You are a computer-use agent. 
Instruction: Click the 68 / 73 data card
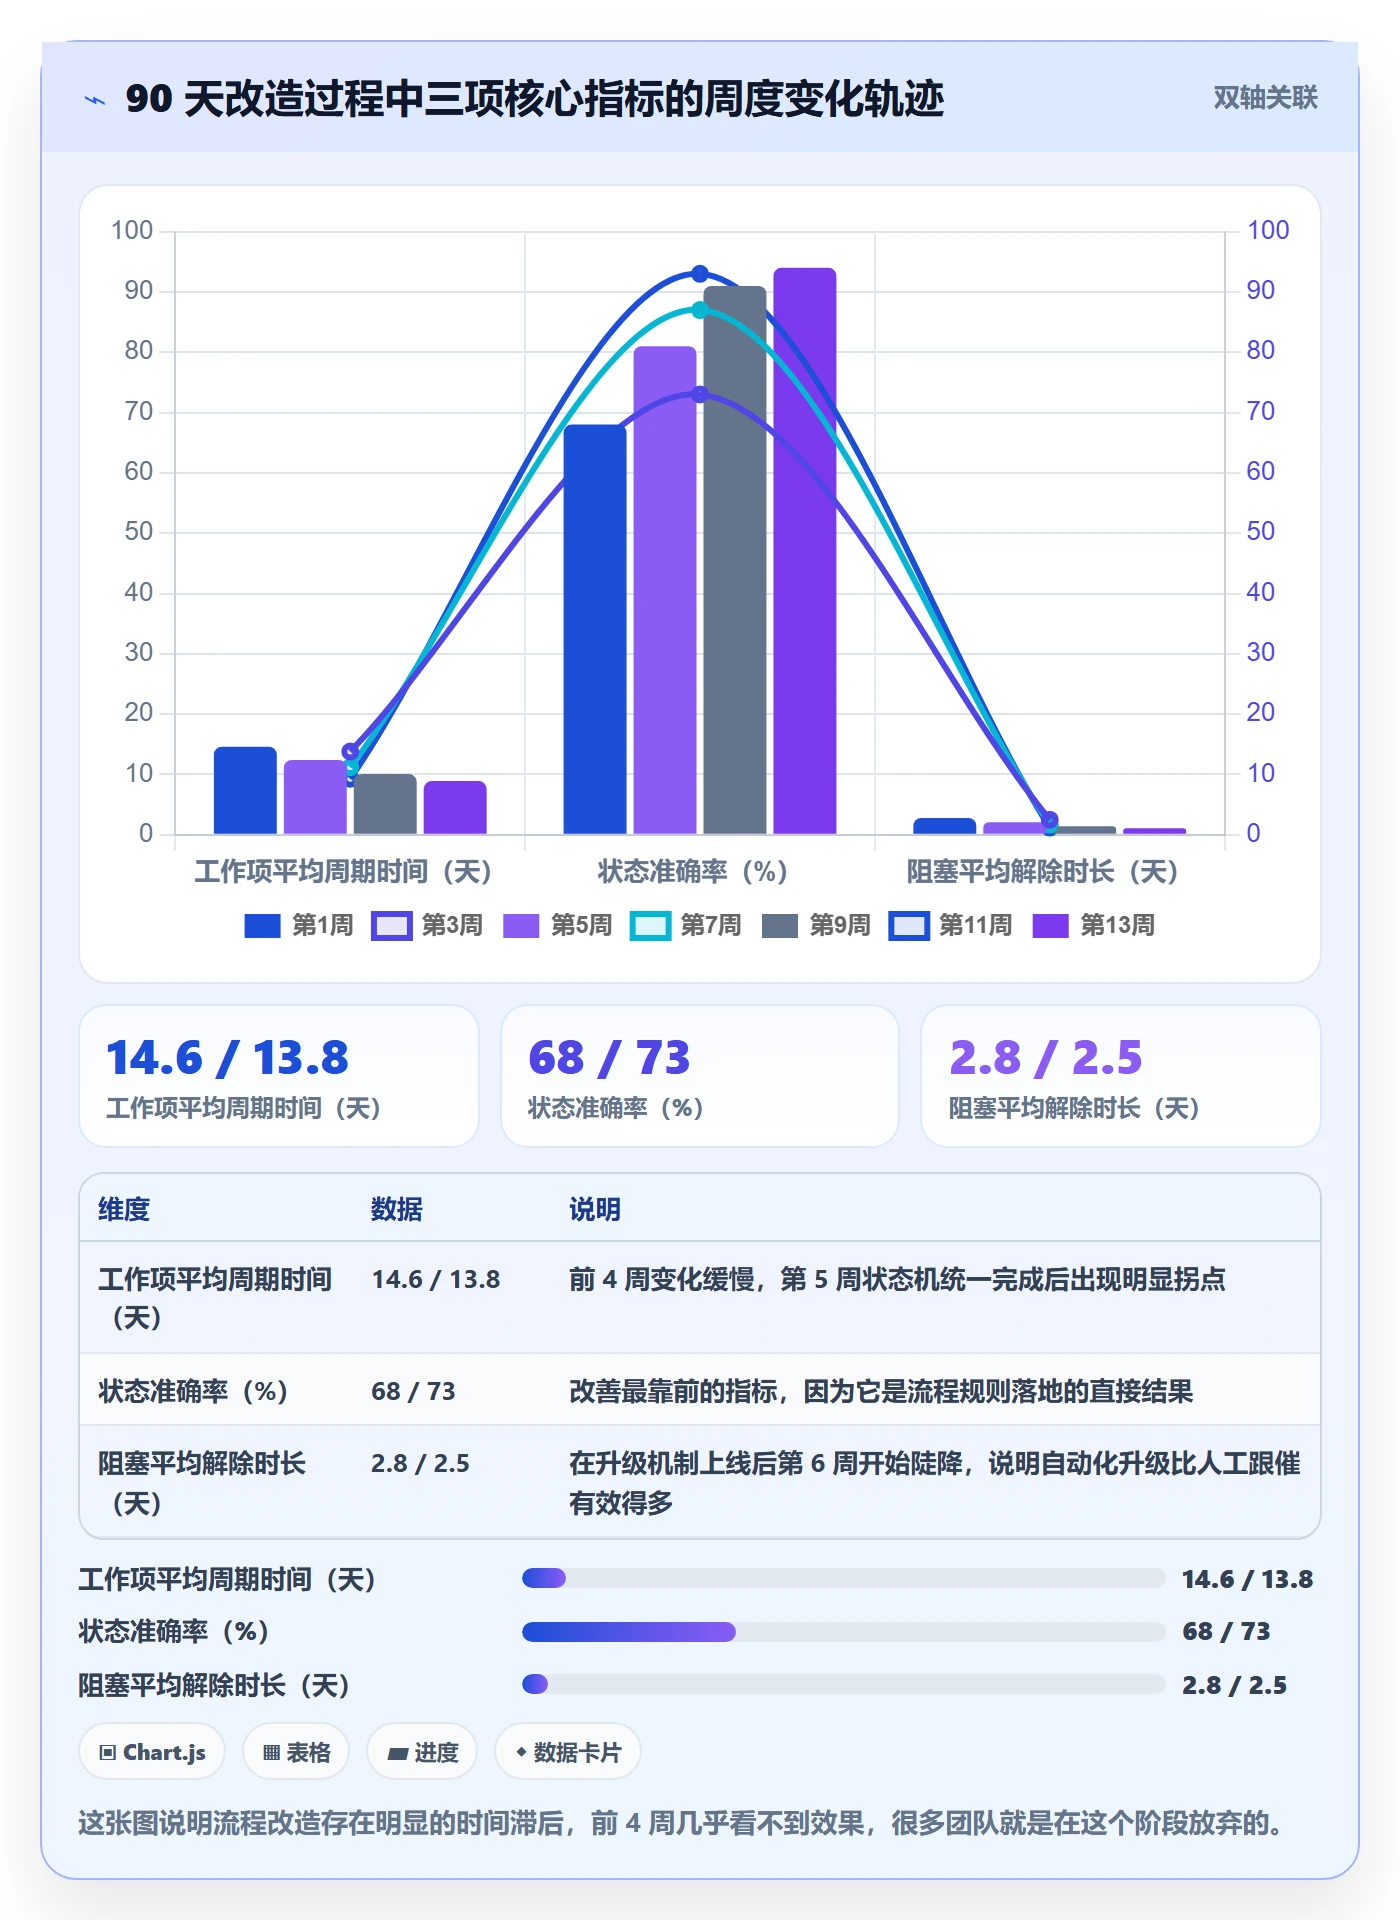point(700,1076)
